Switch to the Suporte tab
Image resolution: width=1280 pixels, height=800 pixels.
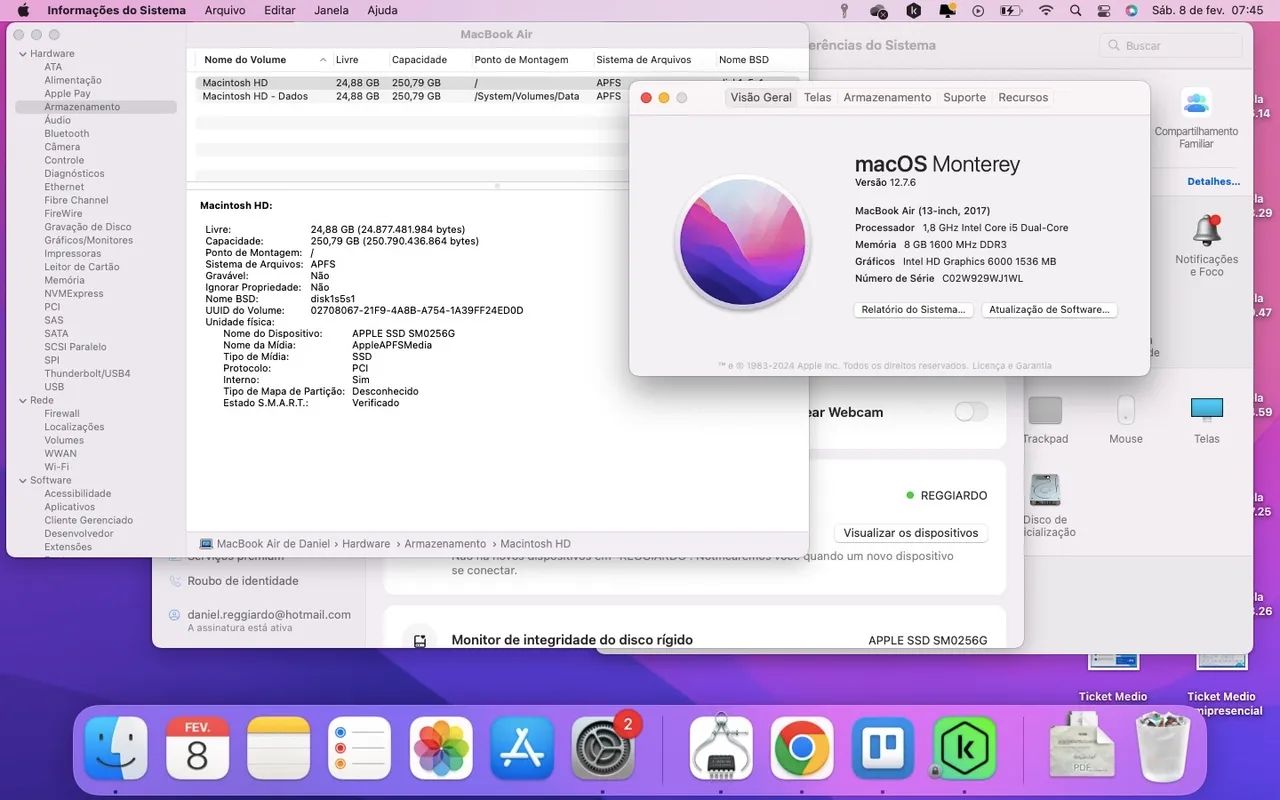point(964,97)
